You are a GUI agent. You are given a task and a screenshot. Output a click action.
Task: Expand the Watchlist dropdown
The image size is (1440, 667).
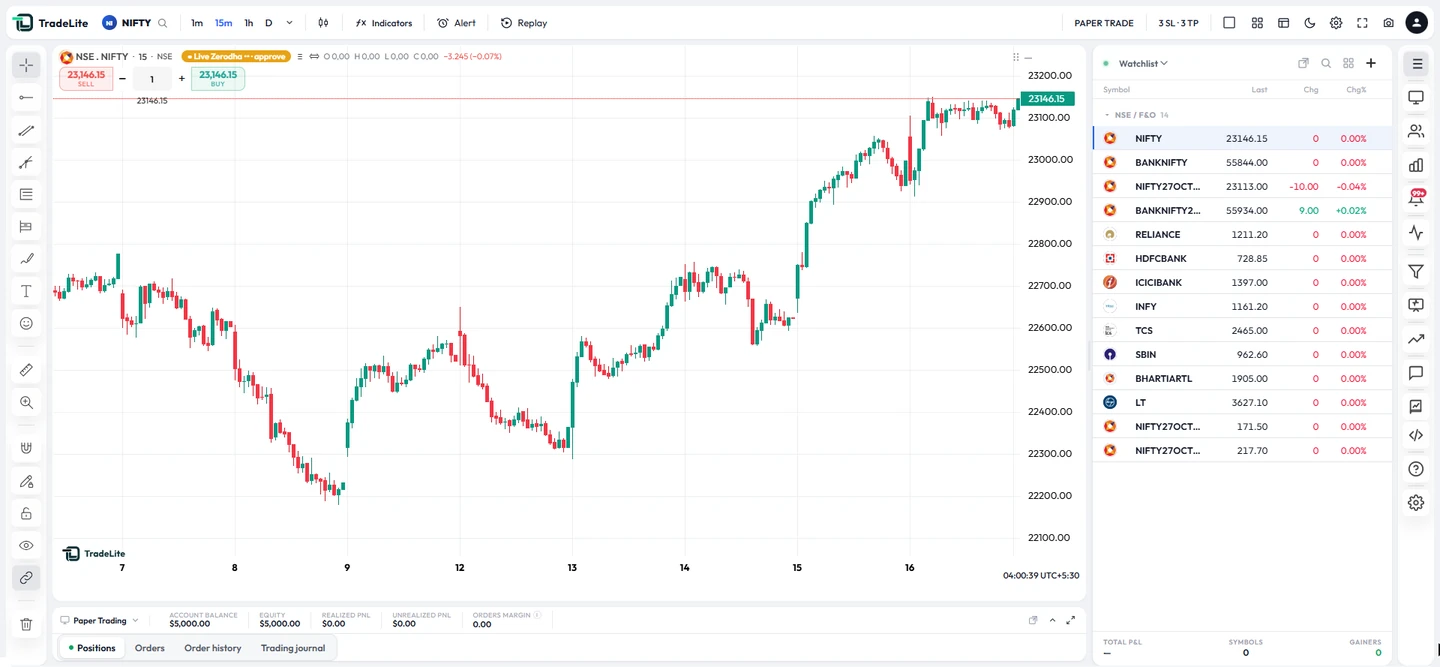(1143, 63)
